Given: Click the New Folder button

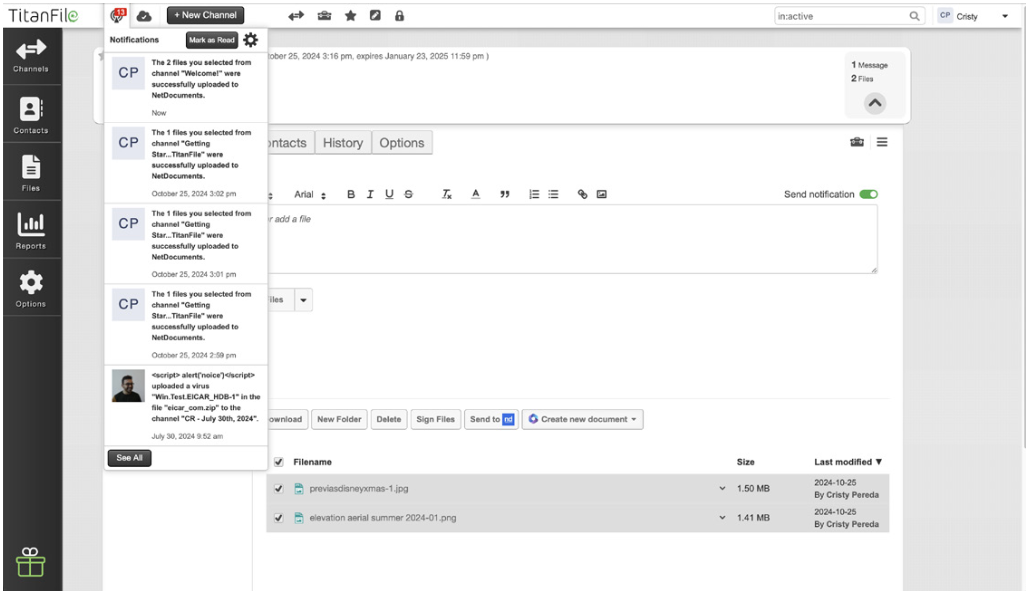Looking at the screenshot, I should pos(339,419).
